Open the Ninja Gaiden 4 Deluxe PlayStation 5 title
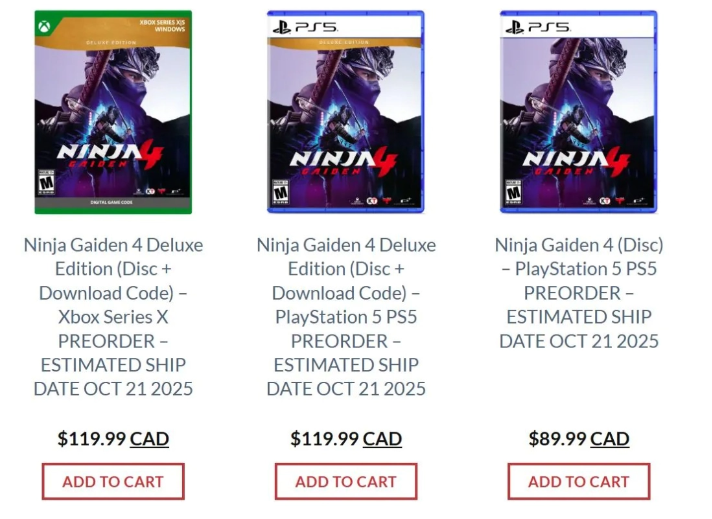The image size is (712, 519). point(346,316)
